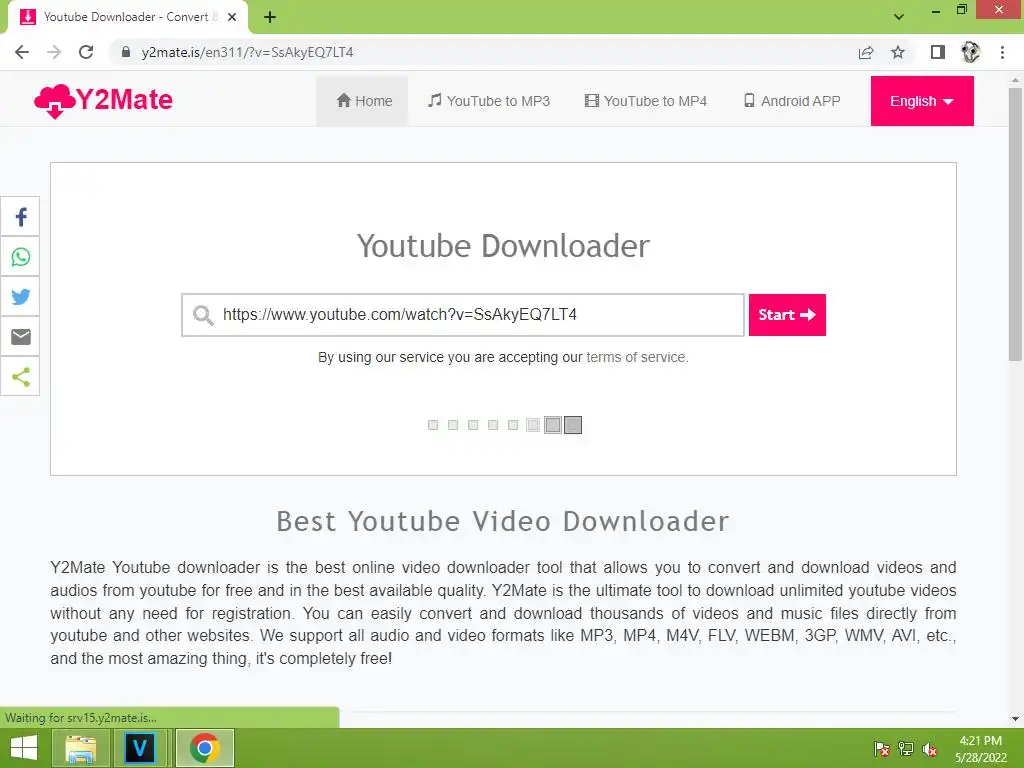The width and height of the screenshot is (1024, 768).
Task: Click the magnifier icon in search box
Action: click(x=203, y=315)
